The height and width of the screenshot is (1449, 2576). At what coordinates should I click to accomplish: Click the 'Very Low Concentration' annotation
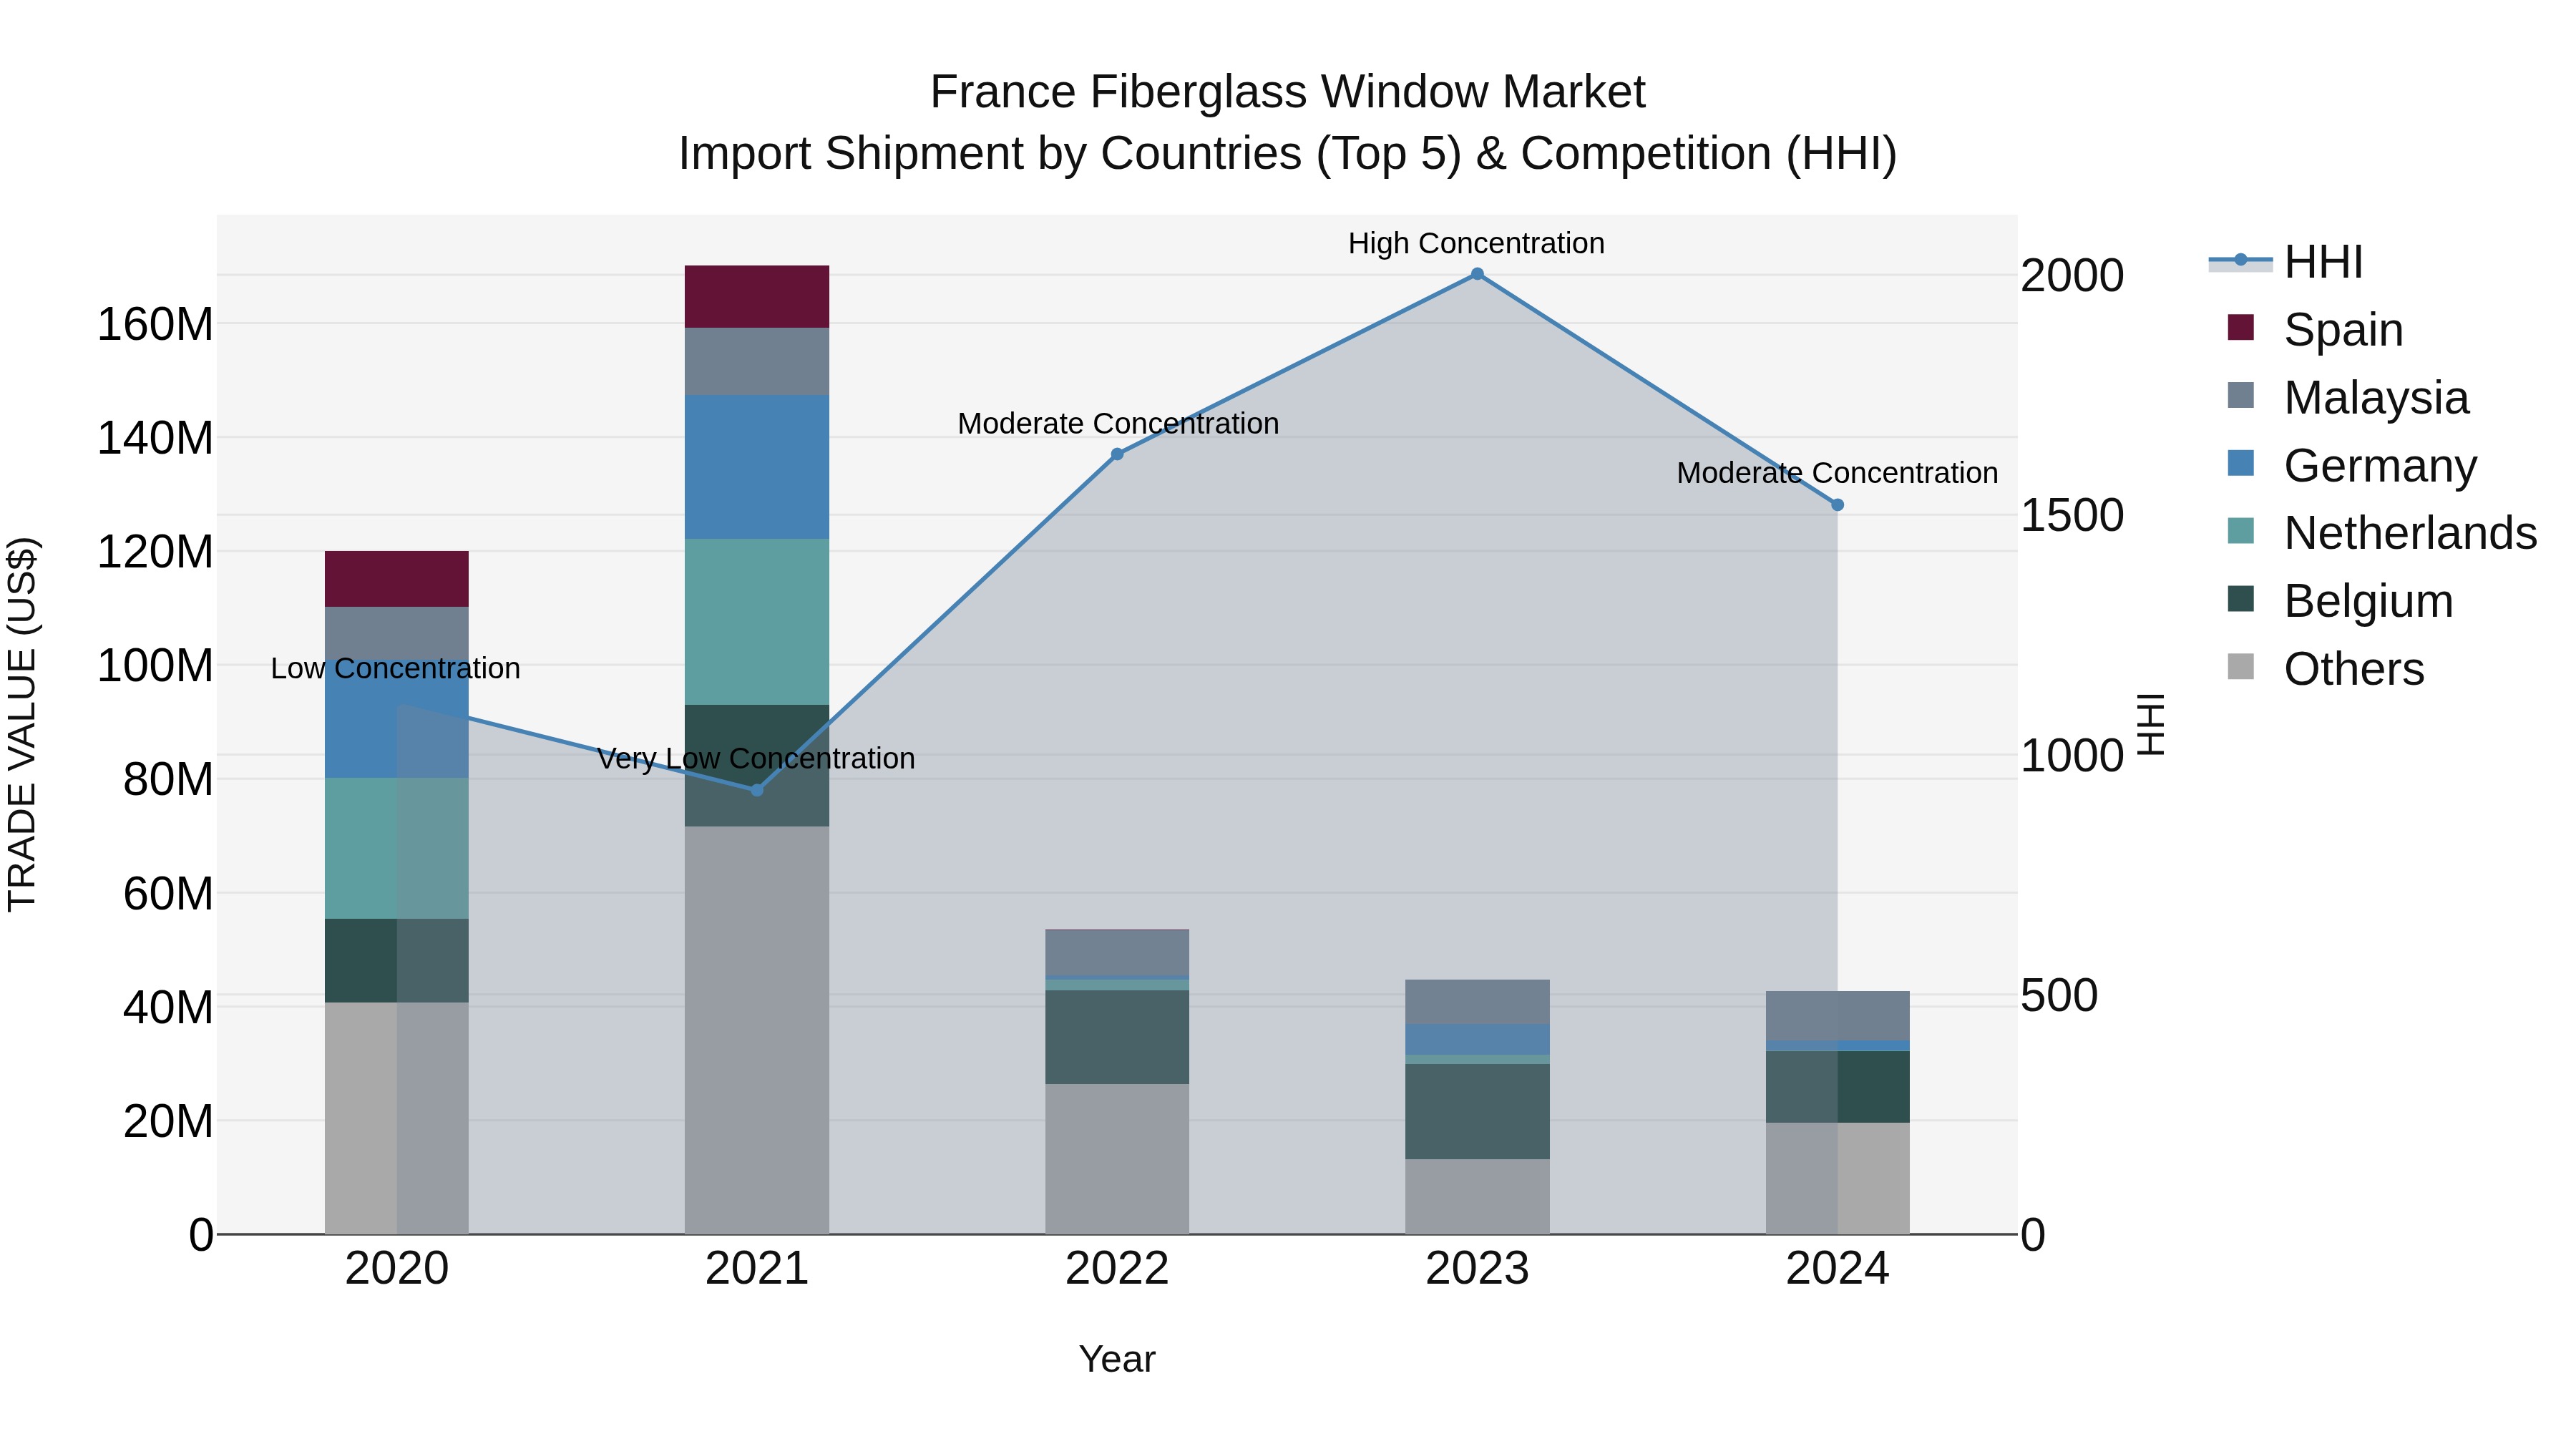pyautogui.click(x=756, y=759)
